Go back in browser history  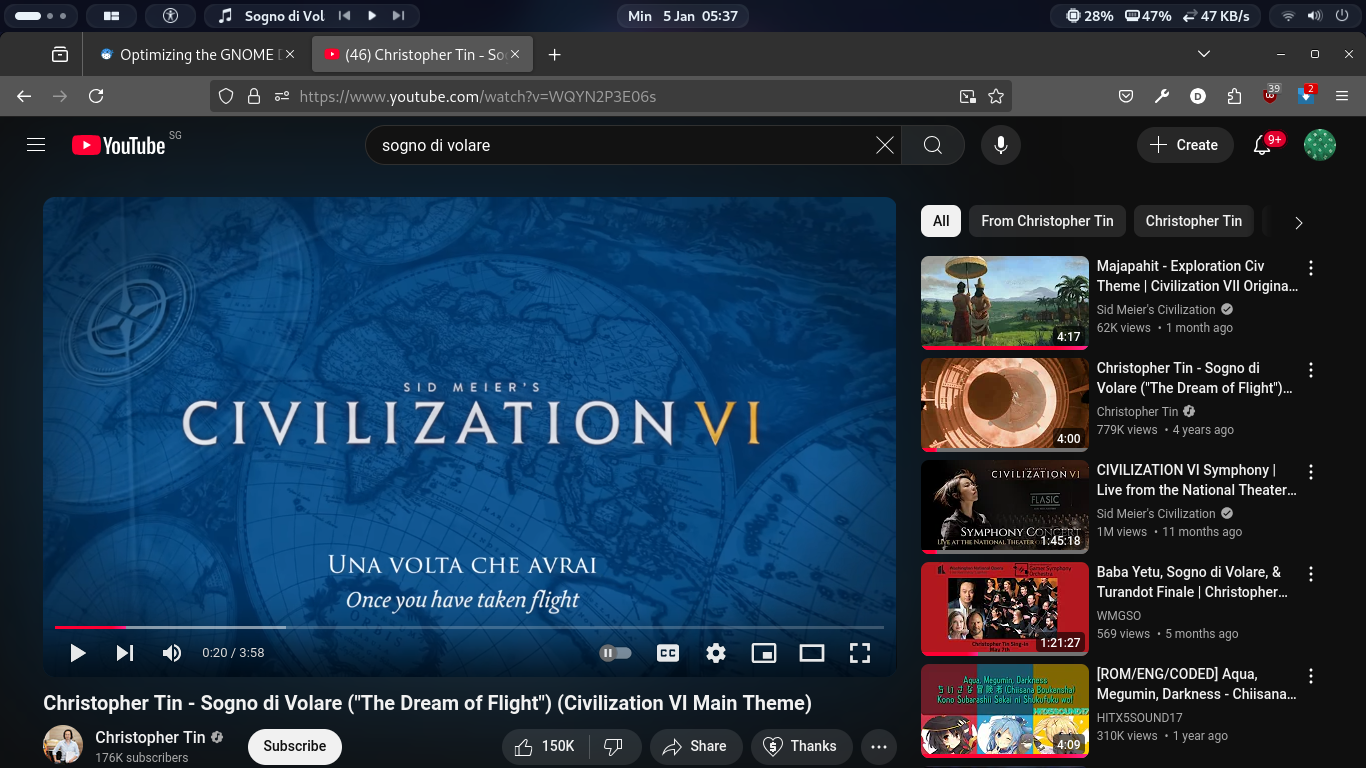point(25,96)
